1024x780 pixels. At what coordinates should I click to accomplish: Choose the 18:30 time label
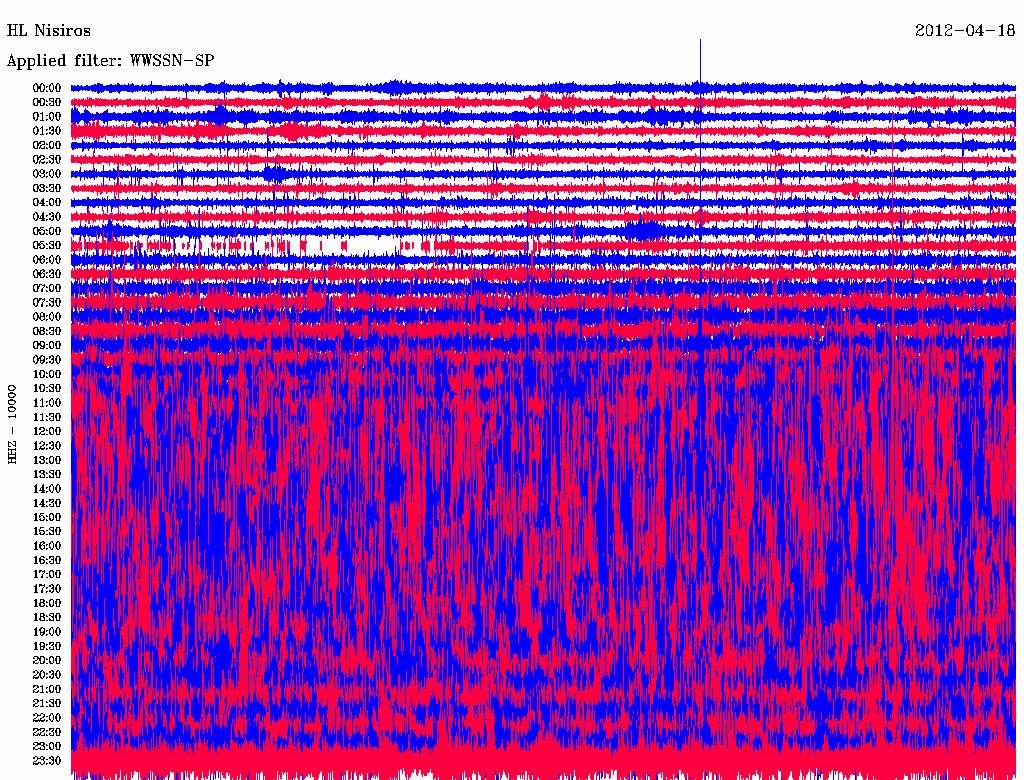46,617
